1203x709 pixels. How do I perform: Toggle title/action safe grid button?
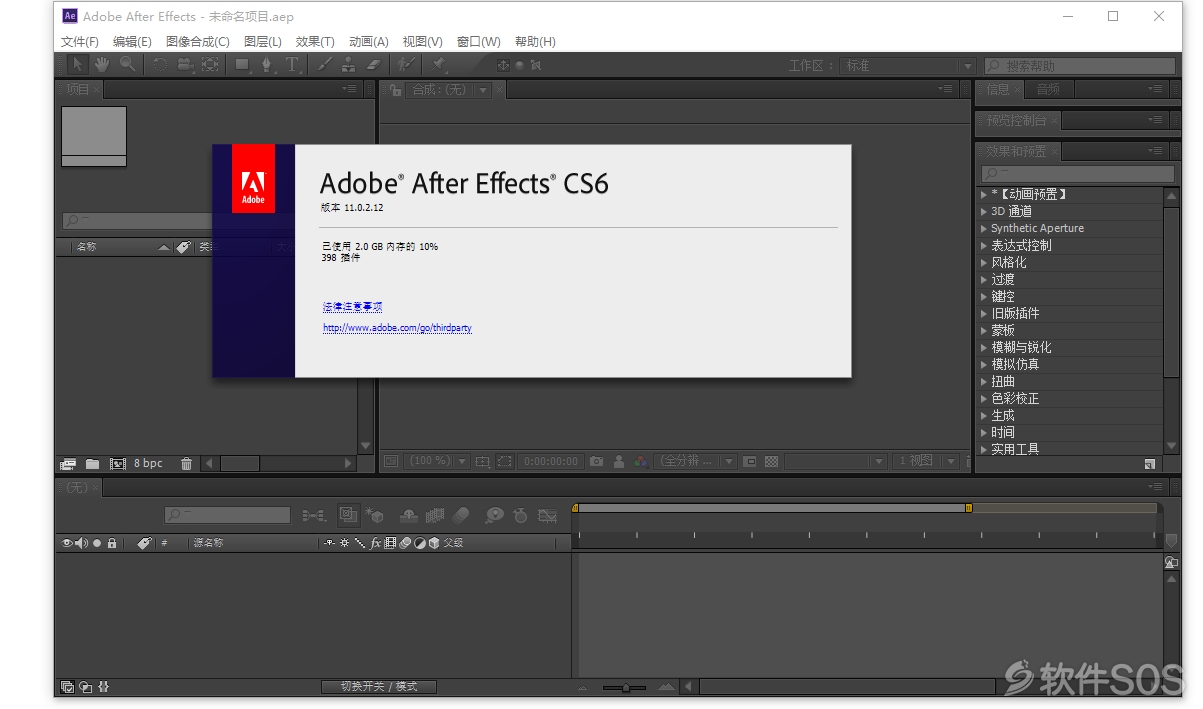[482, 461]
